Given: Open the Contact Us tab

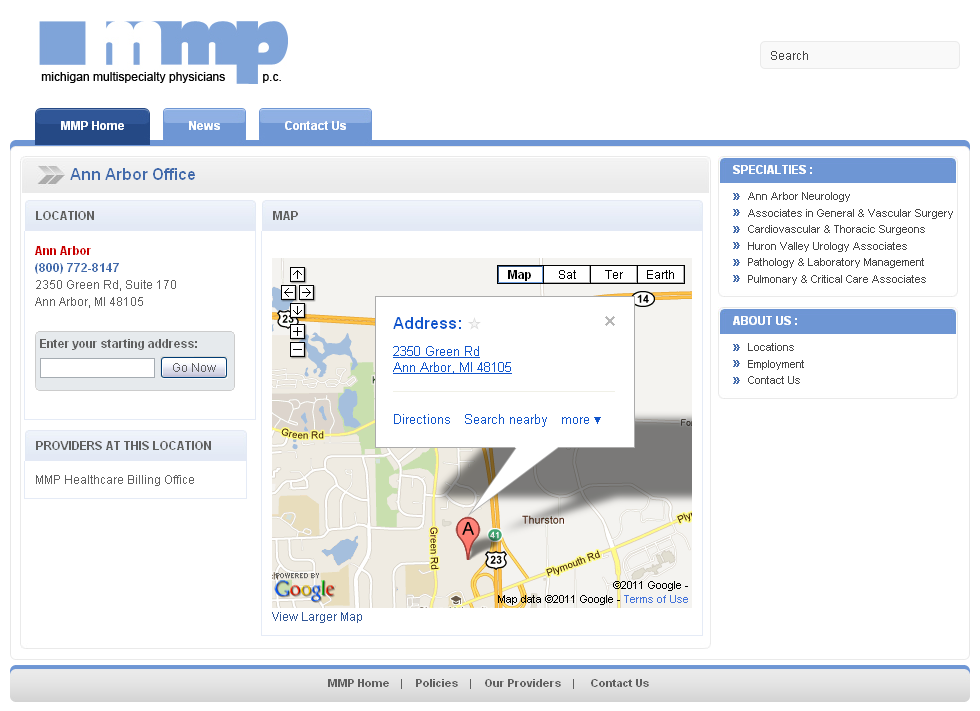Looking at the screenshot, I should (315, 126).
